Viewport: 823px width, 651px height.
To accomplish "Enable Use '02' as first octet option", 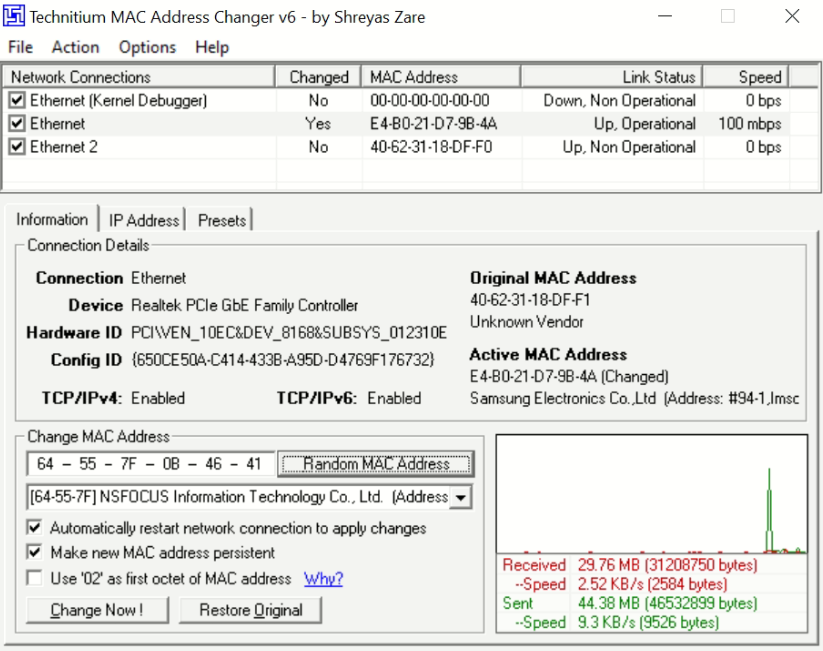I will [x=35, y=578].
